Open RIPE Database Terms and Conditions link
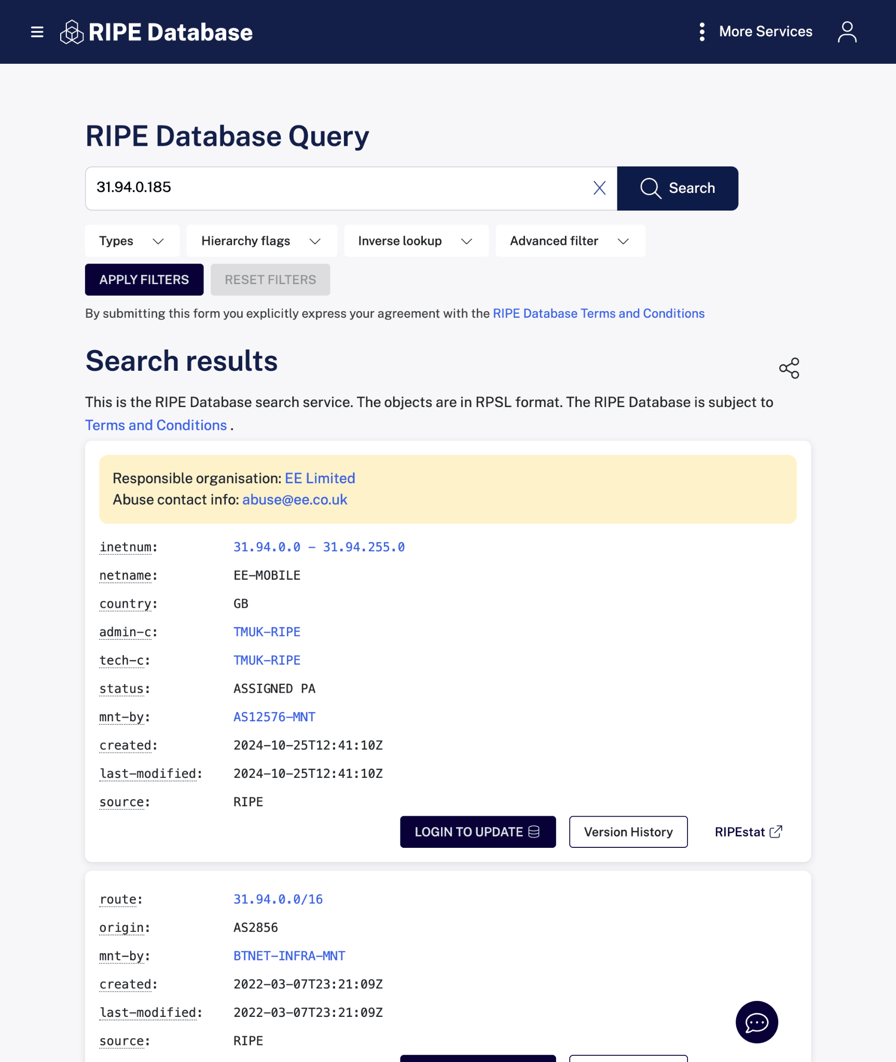 tap(599, 314)
